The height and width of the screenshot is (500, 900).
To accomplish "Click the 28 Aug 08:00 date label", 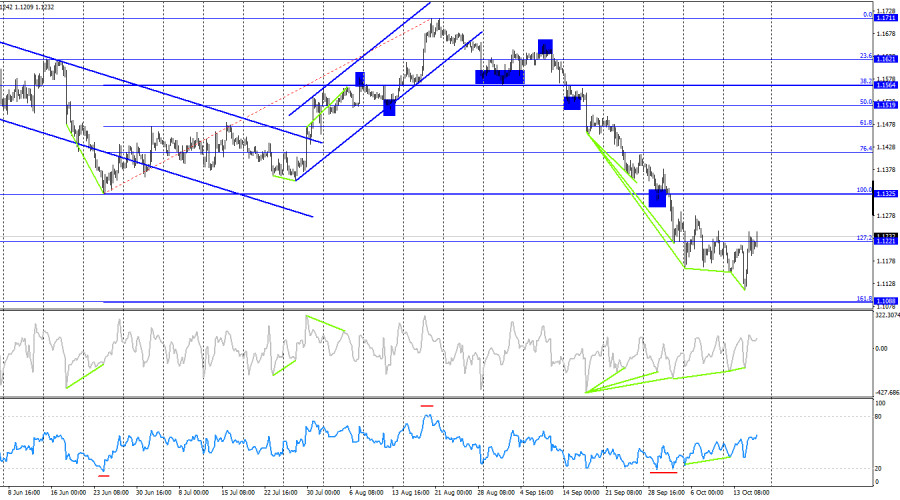I will point(496,493).
